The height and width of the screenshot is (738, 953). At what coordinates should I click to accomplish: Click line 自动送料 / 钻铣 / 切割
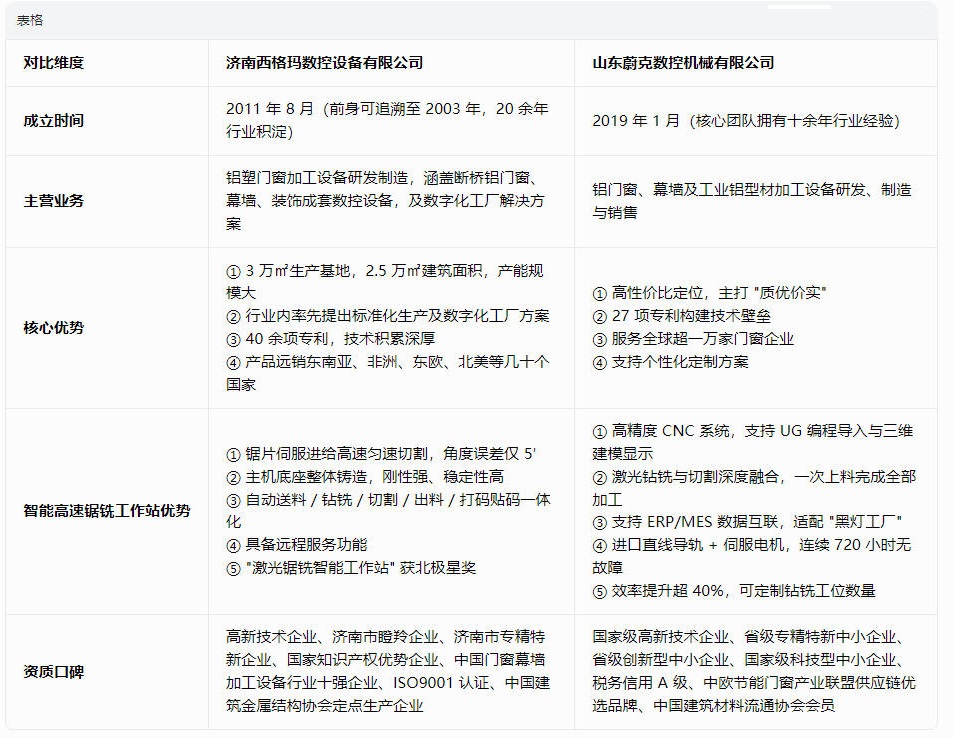pyautogui.click(x=388, y=511)
